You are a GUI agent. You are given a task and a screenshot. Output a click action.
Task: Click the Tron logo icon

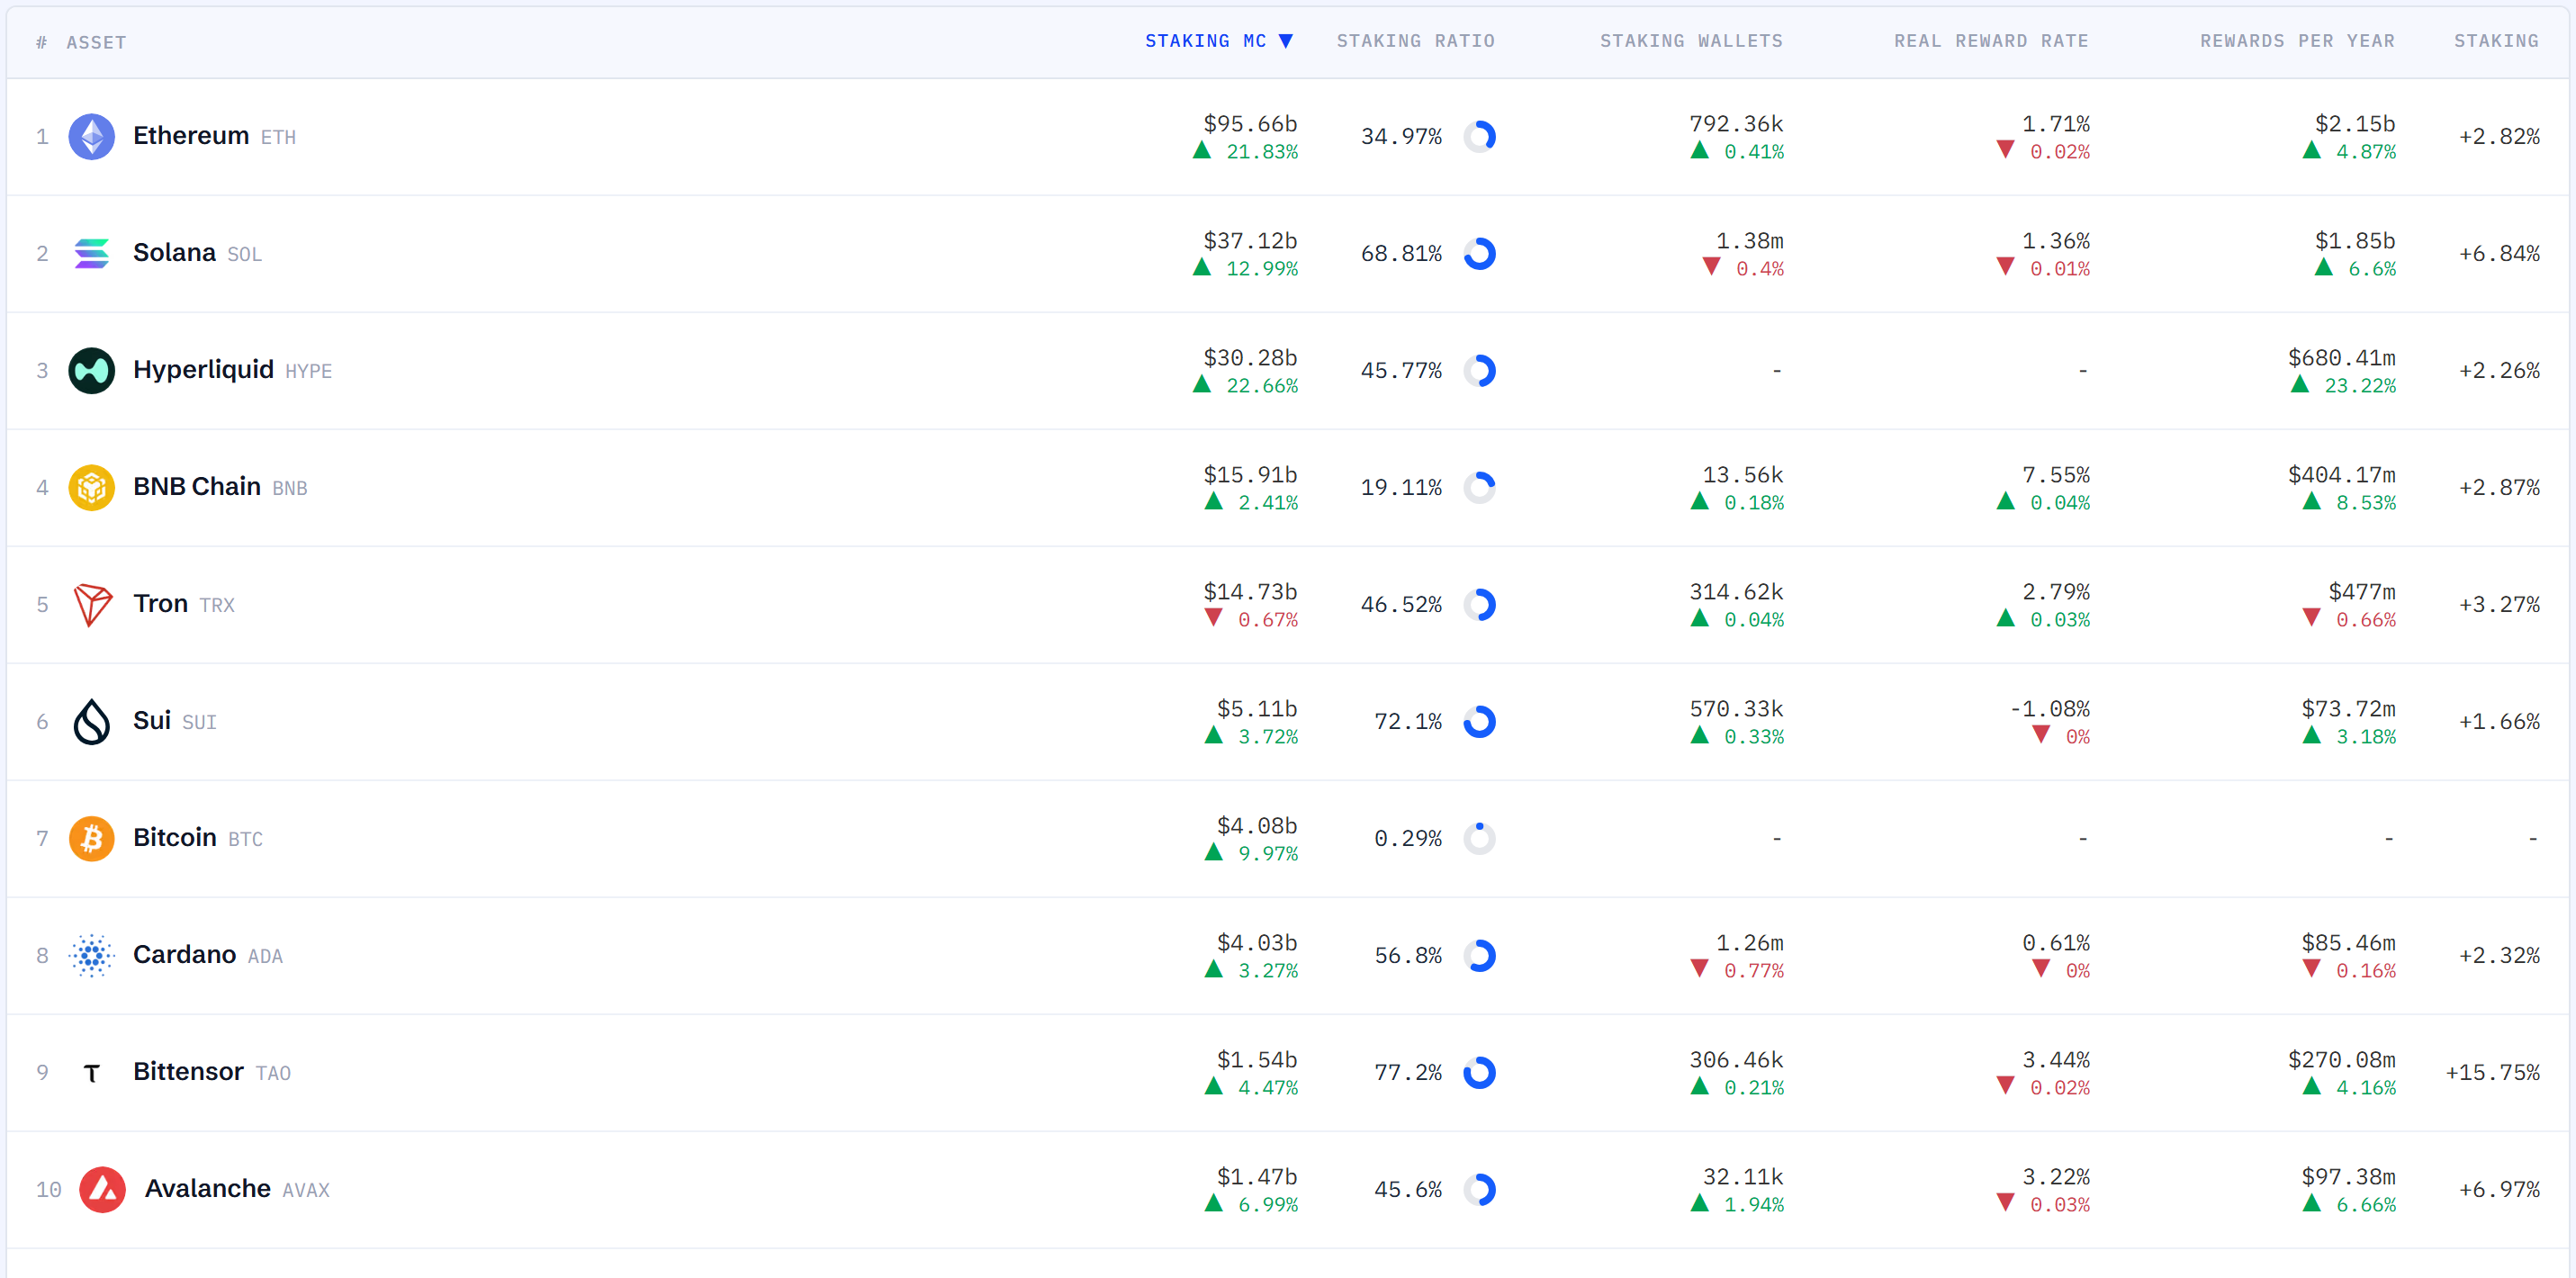pos(91,604)
